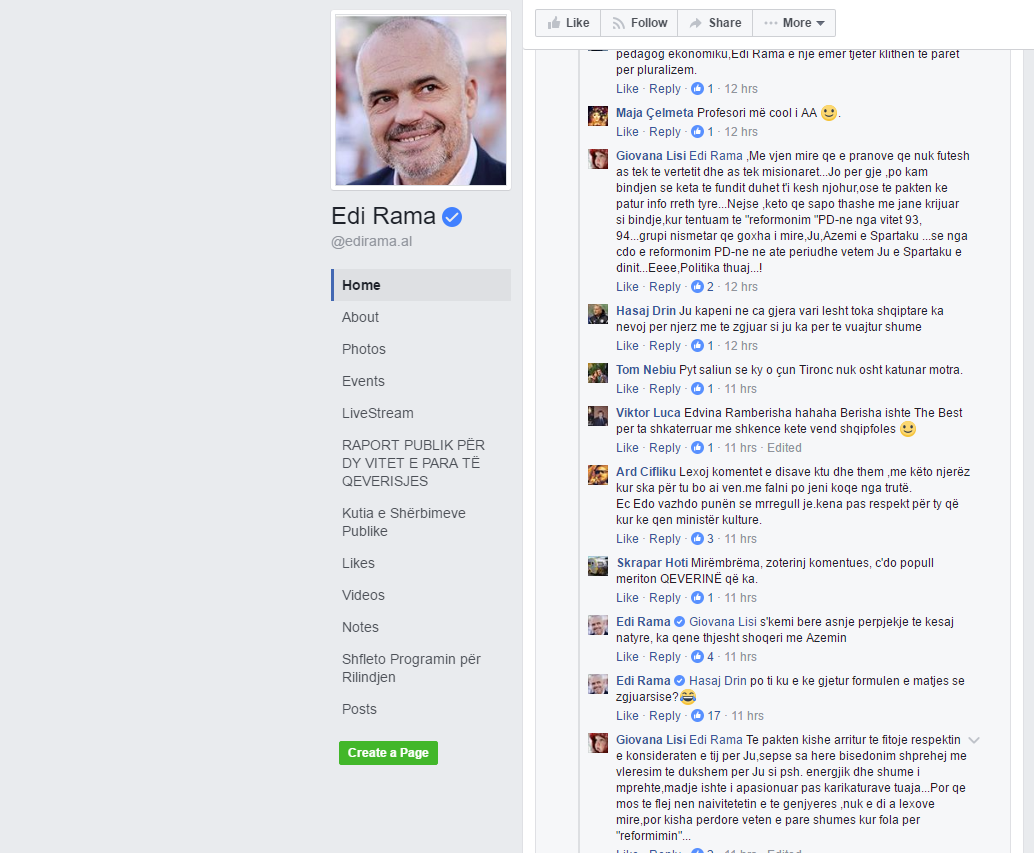Open Maja Çelmeta's profile avatar

point(597,116)
